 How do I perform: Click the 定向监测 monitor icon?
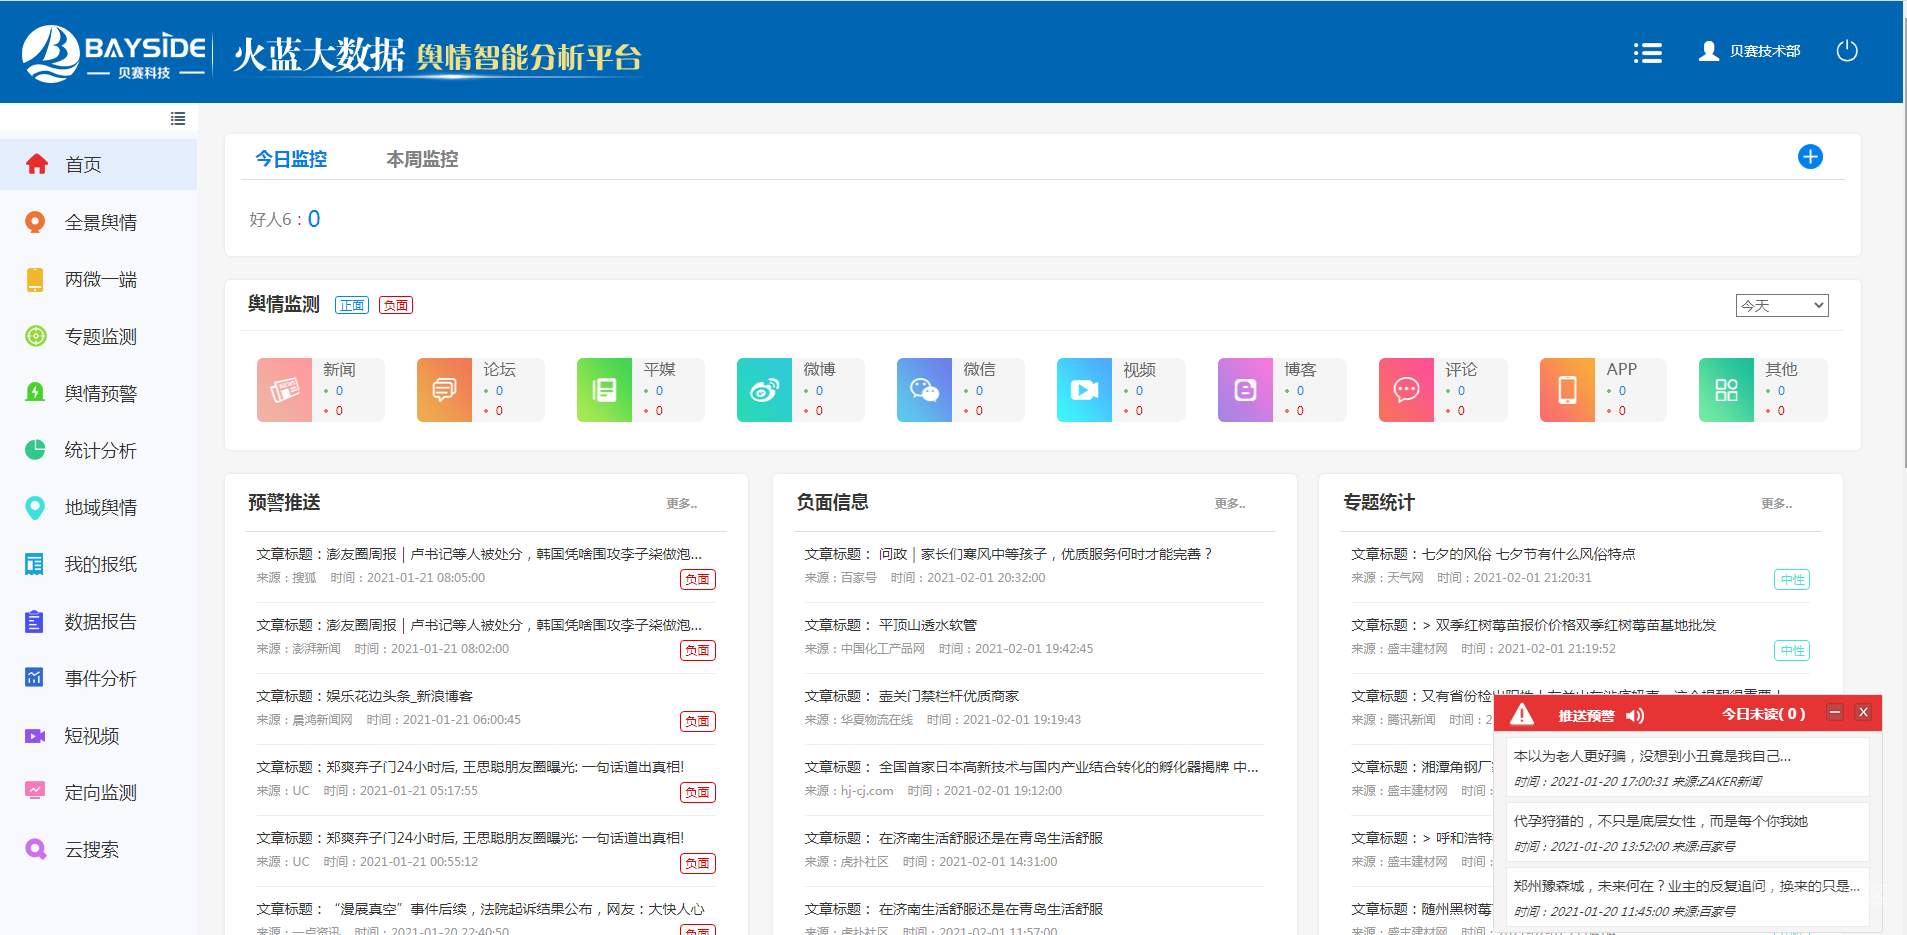(x=35, y=791)
